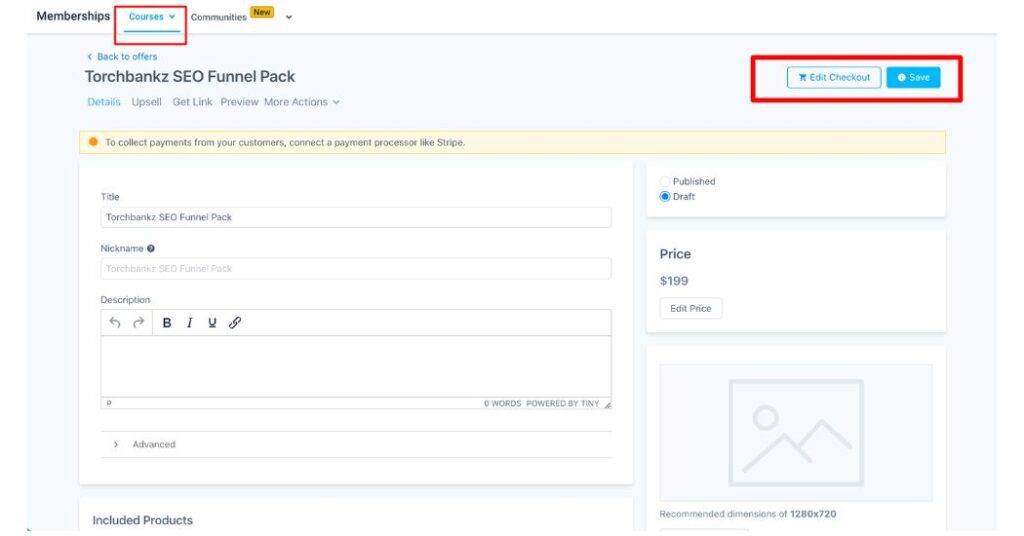Open the dropdown arrow after Communities

click(x=289, y=18)
